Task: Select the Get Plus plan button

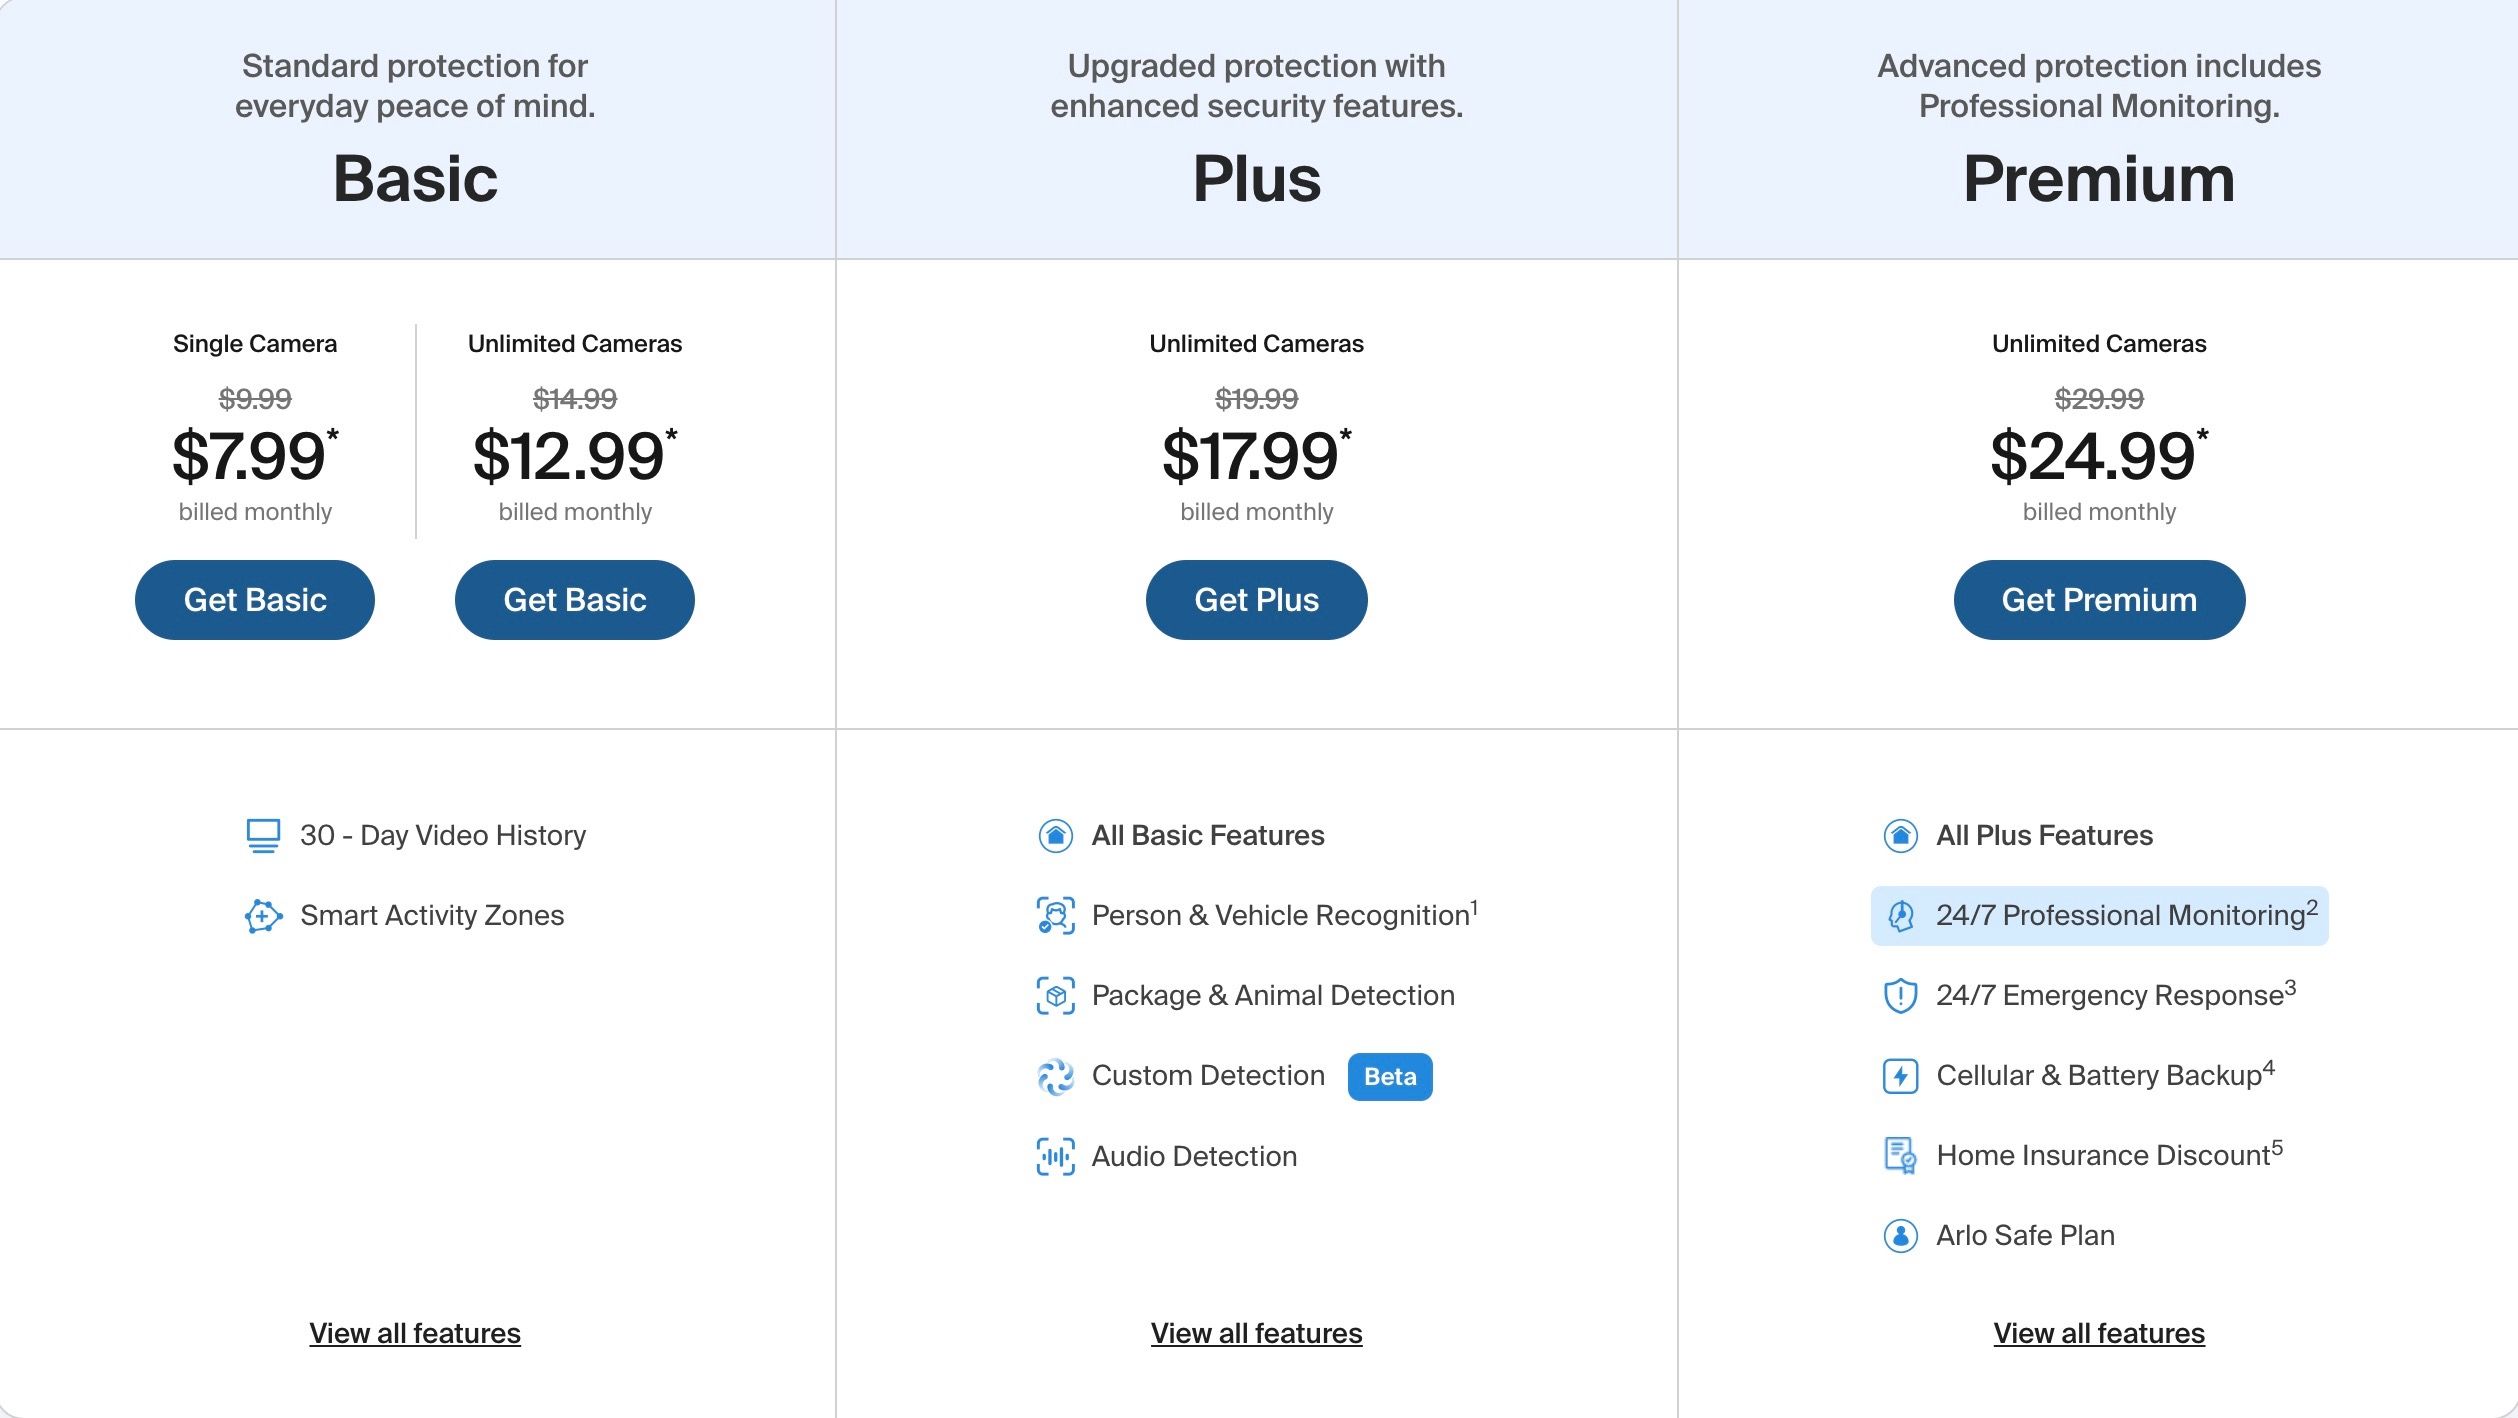Action: pyautogui.click(x=1257, y=598)
